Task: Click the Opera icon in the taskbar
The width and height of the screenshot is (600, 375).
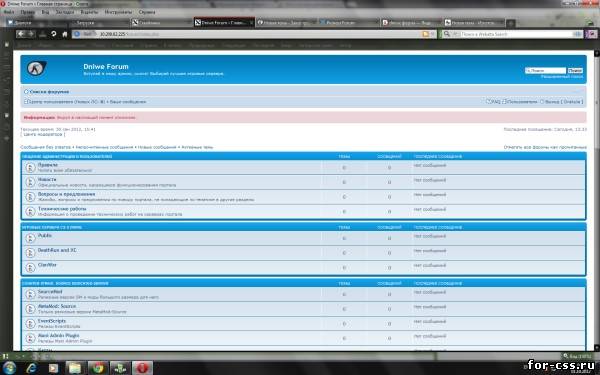Action: 142,368
